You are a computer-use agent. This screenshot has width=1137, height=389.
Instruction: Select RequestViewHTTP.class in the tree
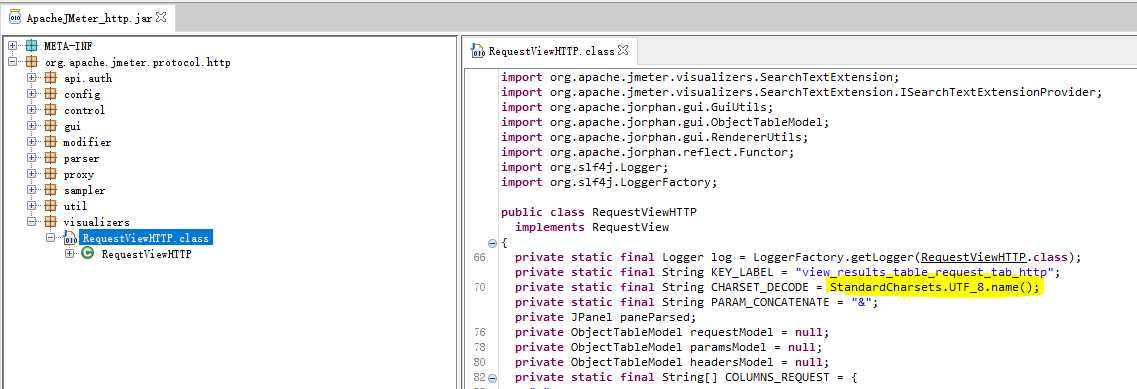pyautogui.click(x=146, y=238)
